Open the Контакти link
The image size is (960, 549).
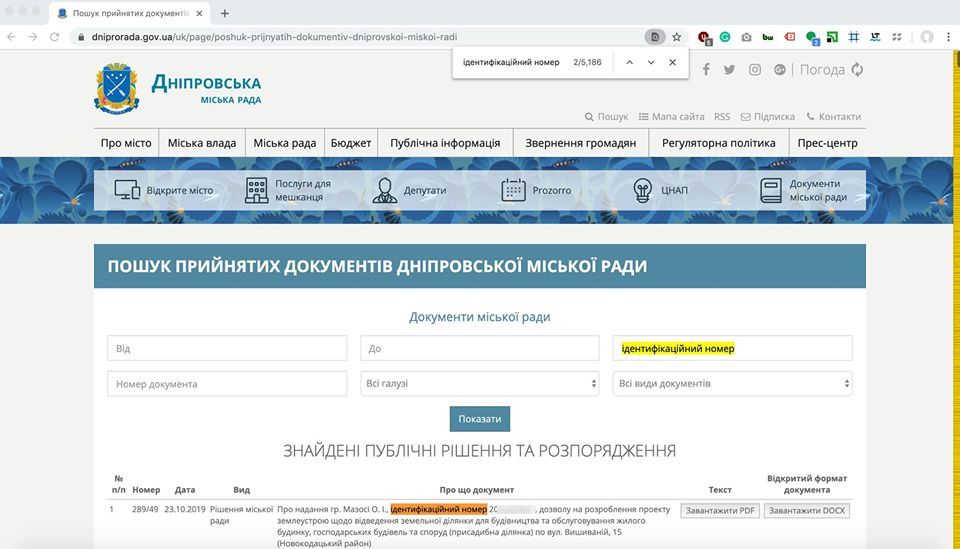pyautogui.click(x=833, y=116)
